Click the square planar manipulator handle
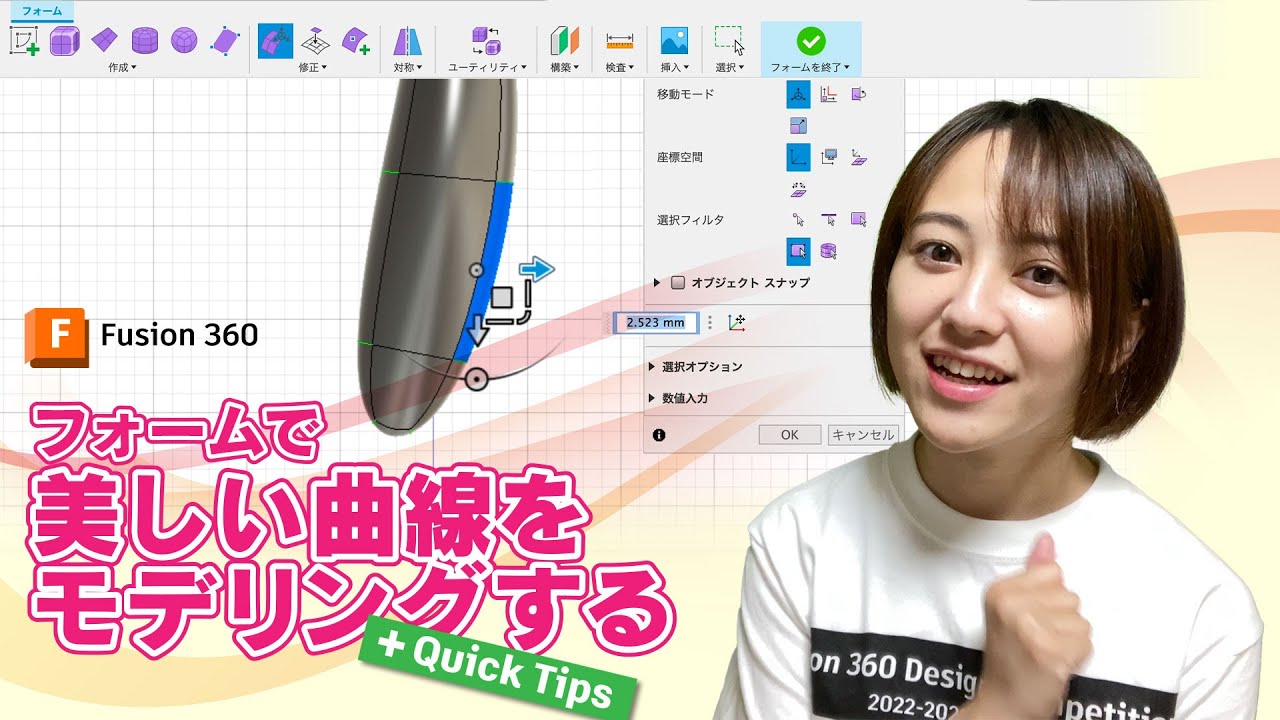1280x720 pixels. (503, 297)
